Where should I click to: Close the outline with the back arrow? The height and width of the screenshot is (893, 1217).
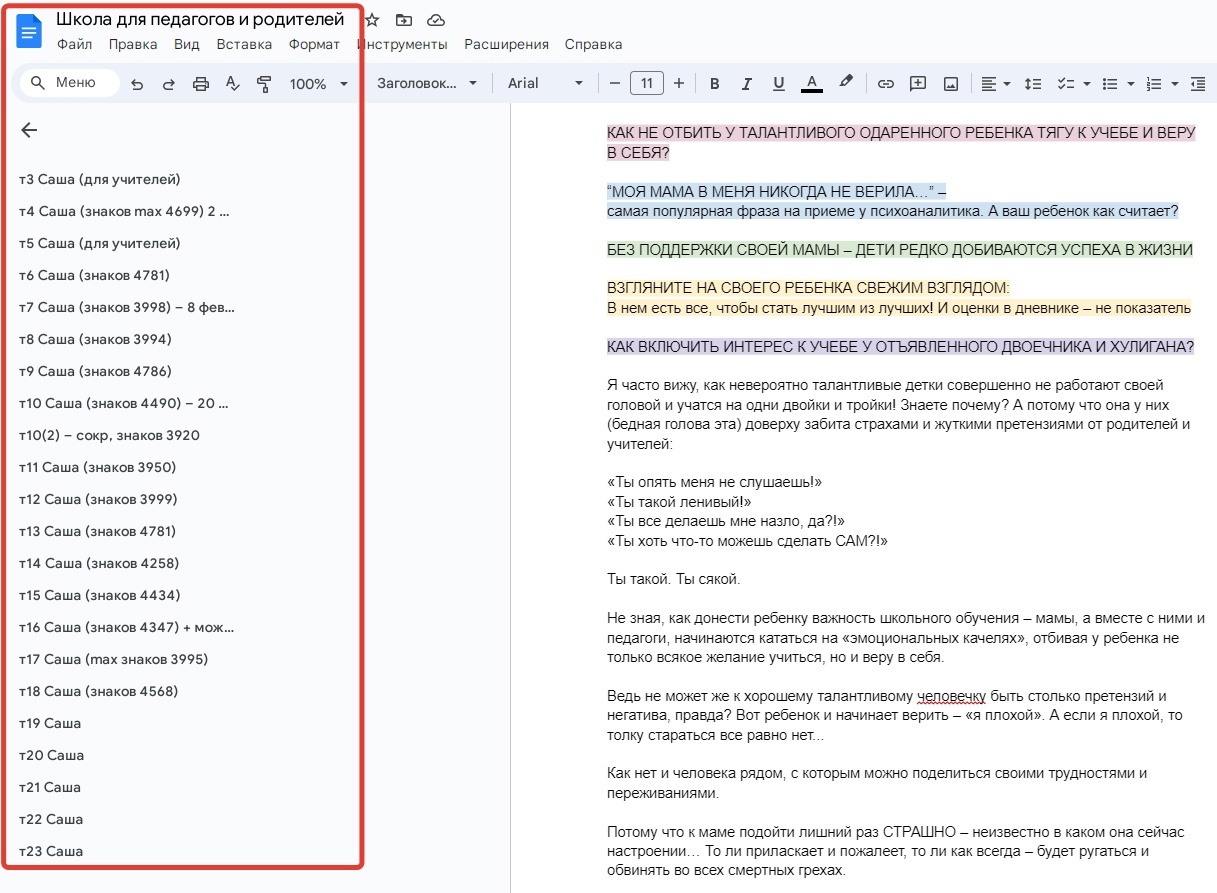click(x=29, y=130)
